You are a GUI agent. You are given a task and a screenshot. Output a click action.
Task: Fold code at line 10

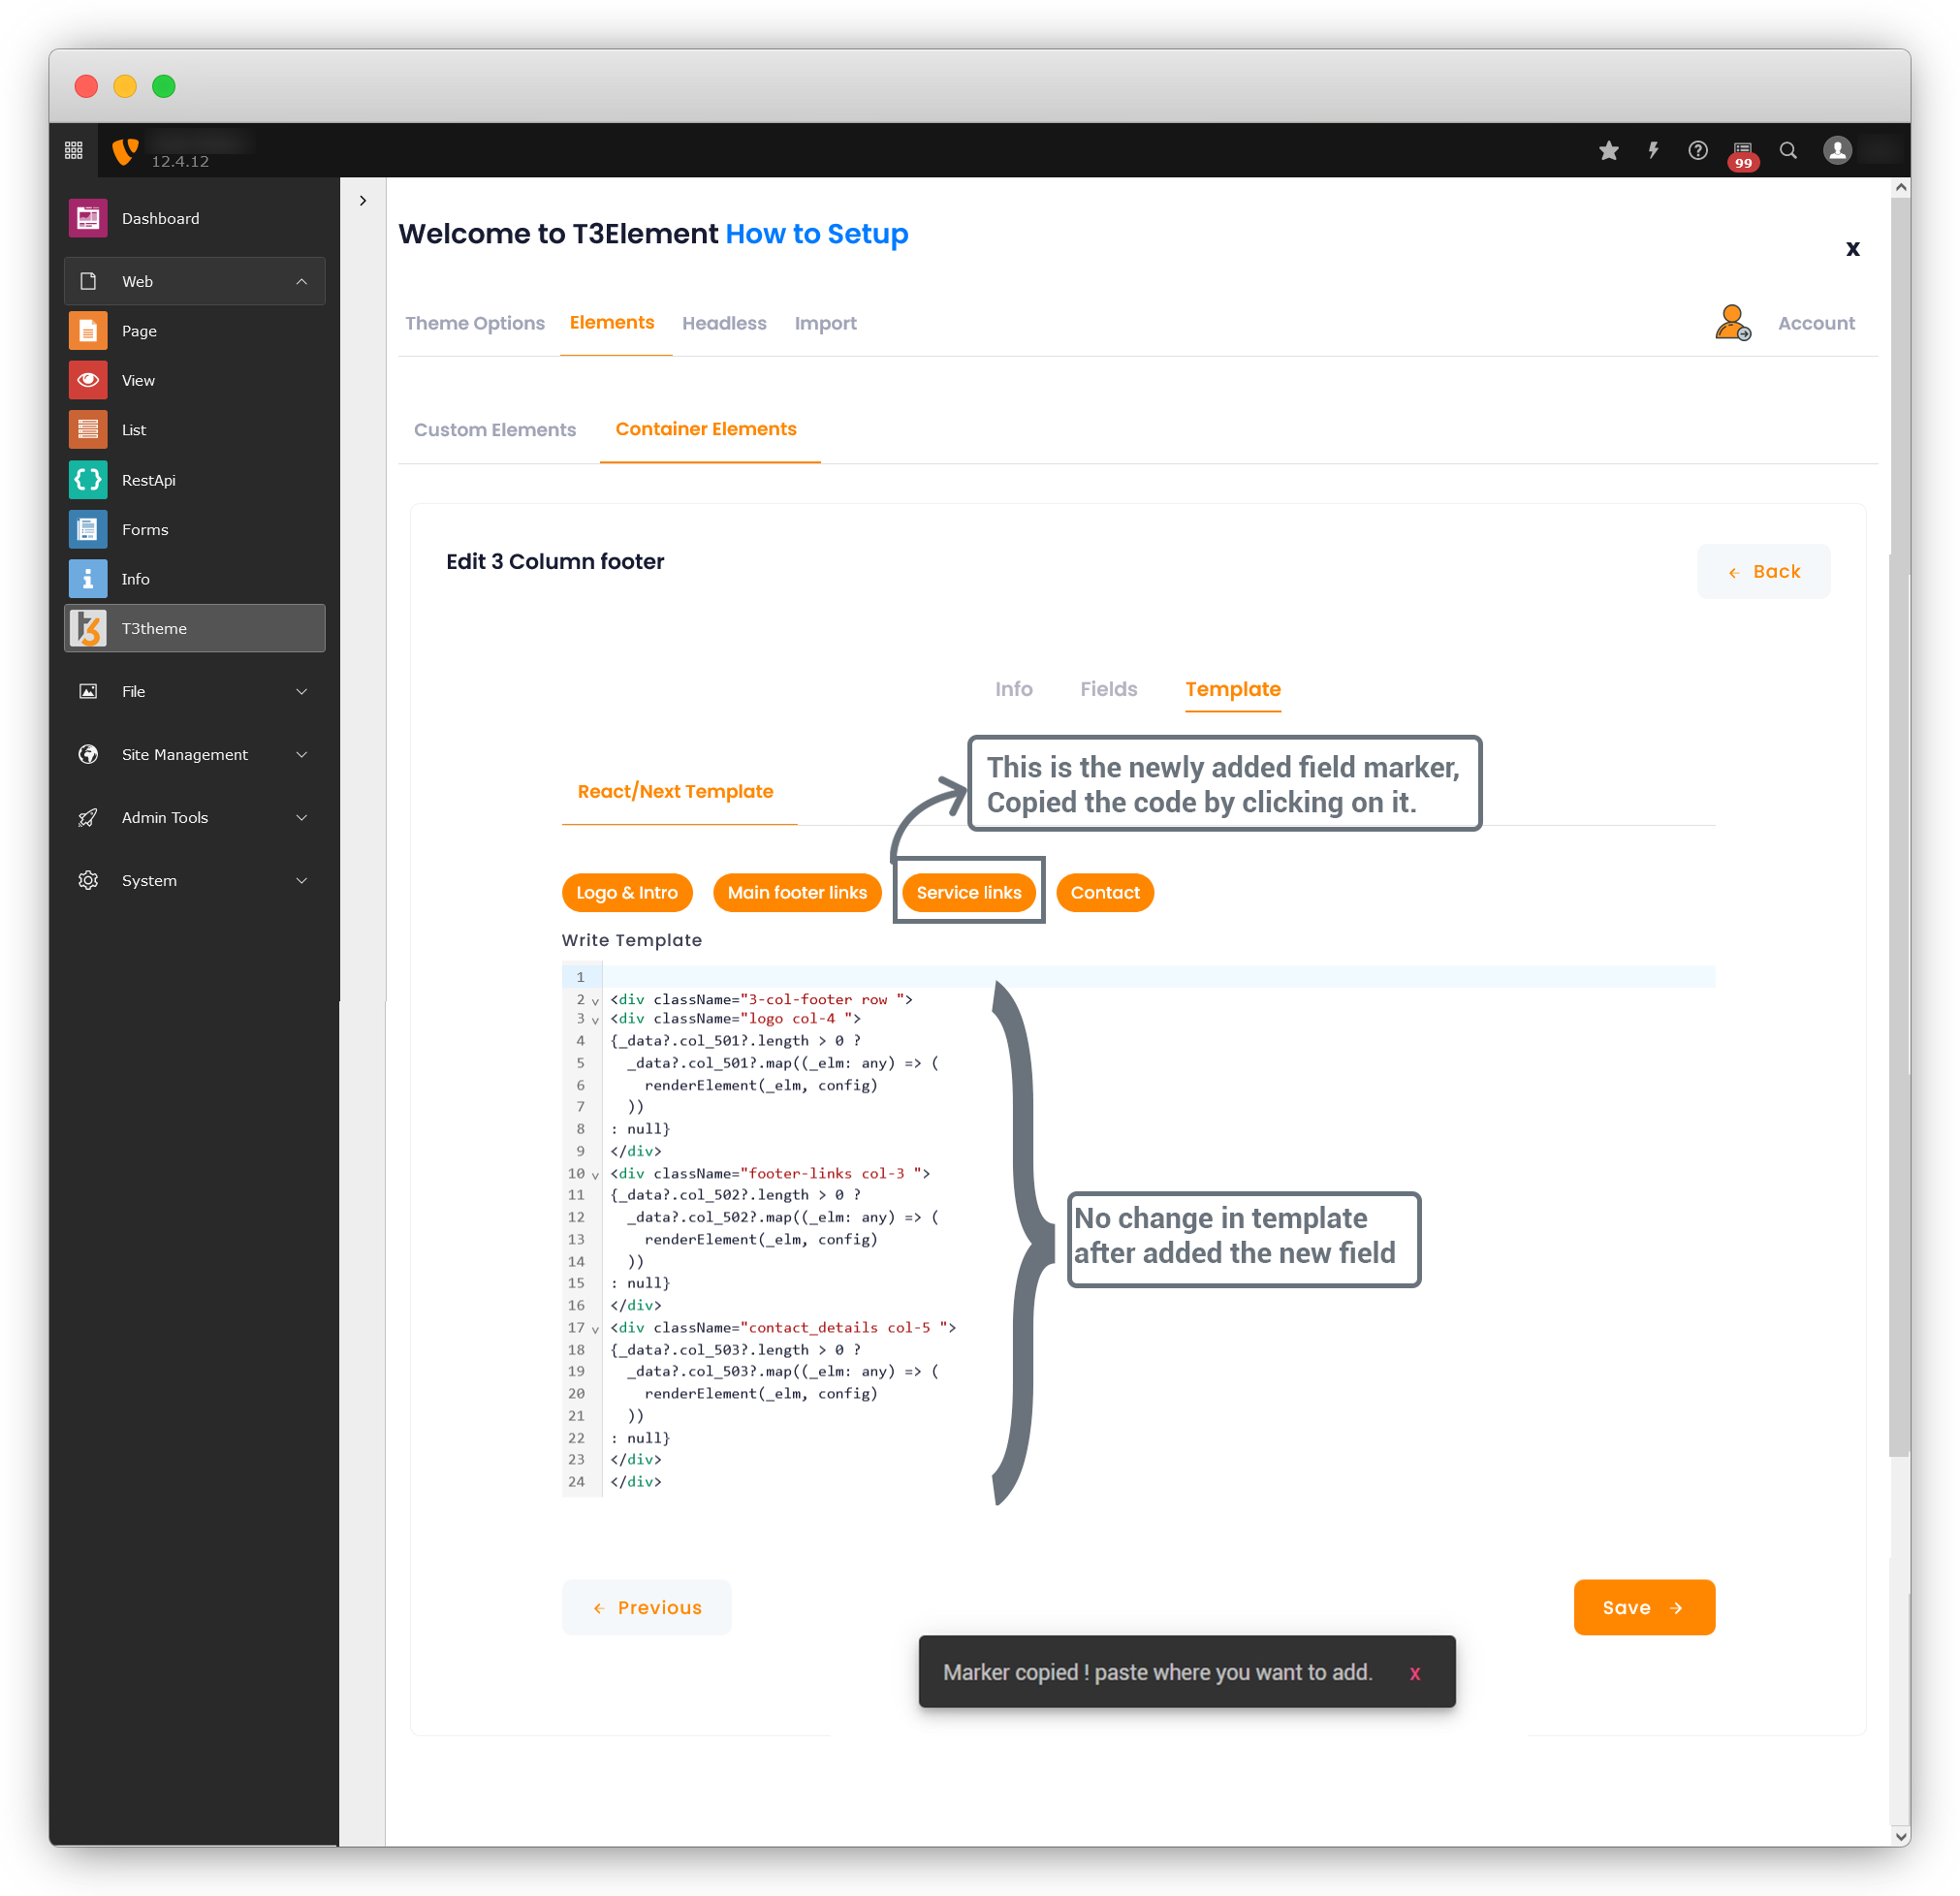click(595, 1175)
